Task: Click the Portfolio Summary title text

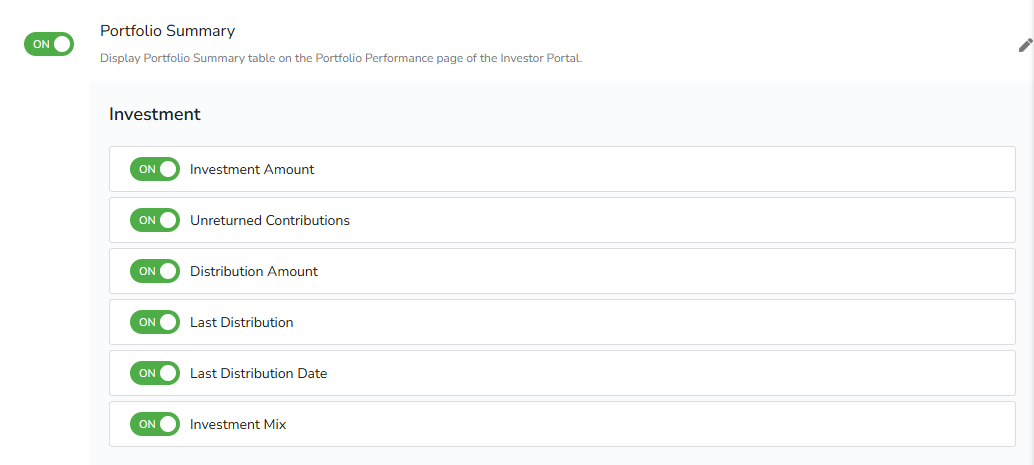Action: pos(167,31)
